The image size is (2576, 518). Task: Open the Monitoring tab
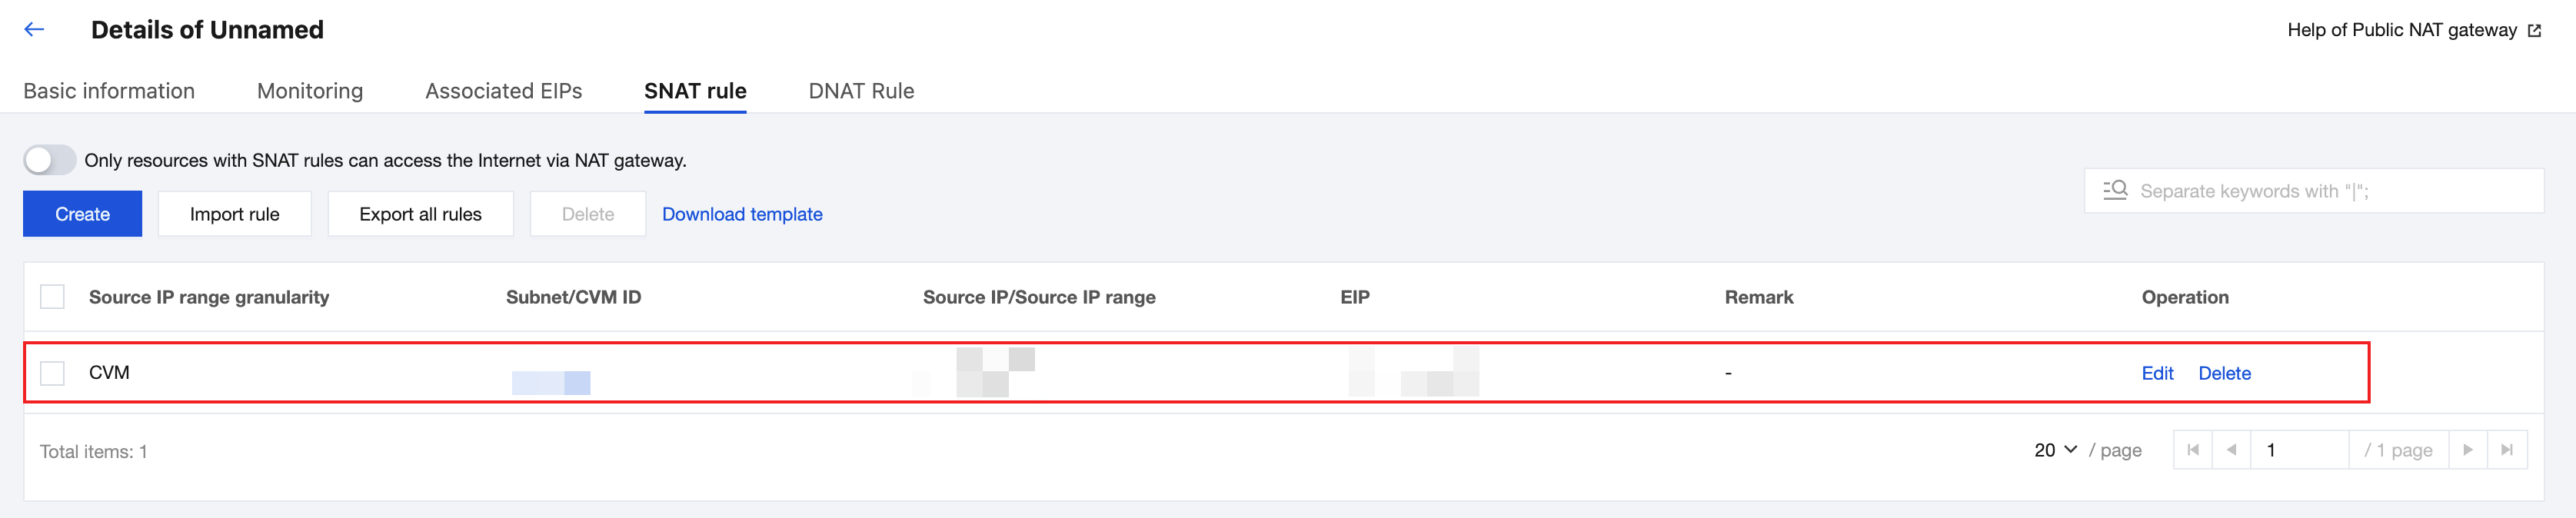310,91
